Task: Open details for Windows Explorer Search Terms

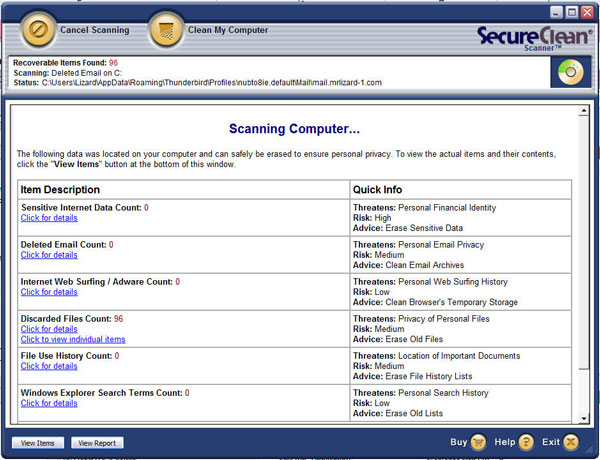Action: pos(49,403)
